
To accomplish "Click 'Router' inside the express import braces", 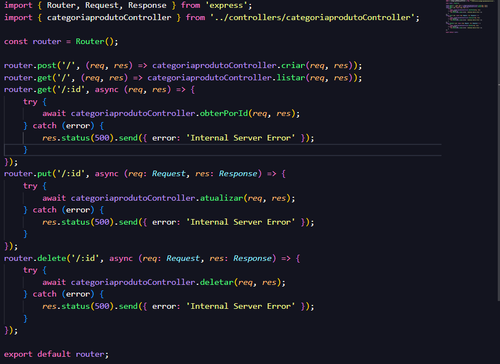I will coord(61,5).
